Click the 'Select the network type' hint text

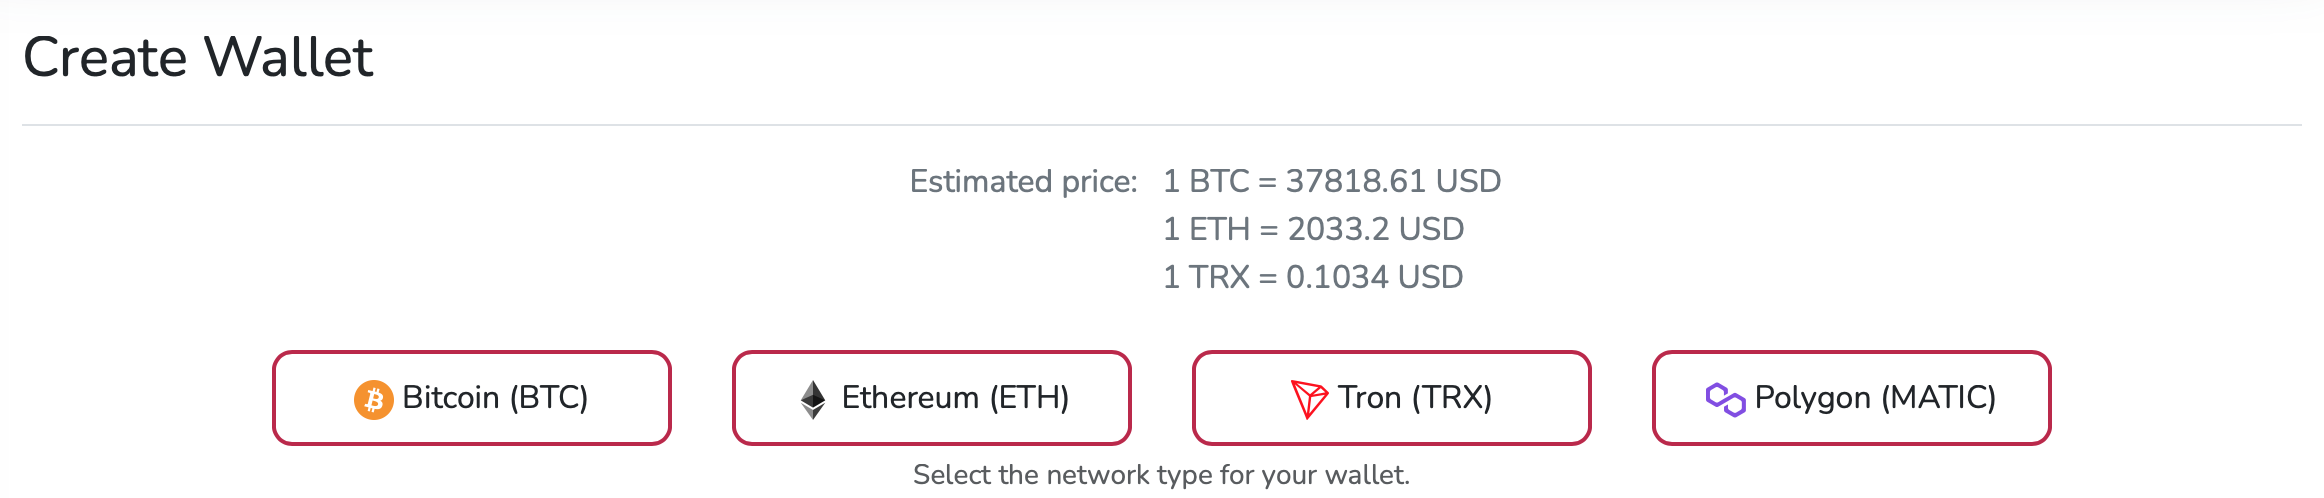pyautogui.click(x=1161, y=475)
